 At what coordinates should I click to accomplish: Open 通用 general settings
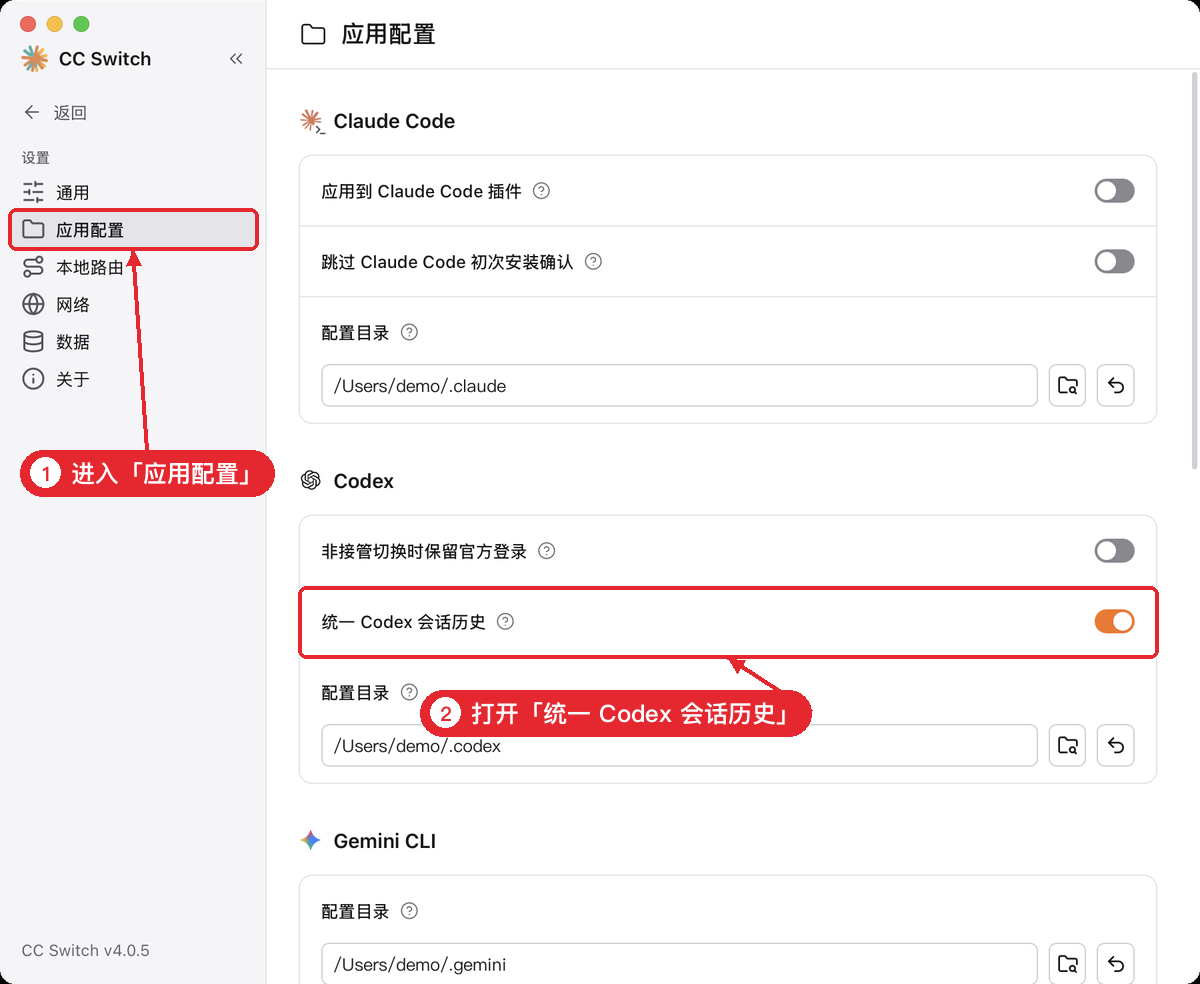133,192
